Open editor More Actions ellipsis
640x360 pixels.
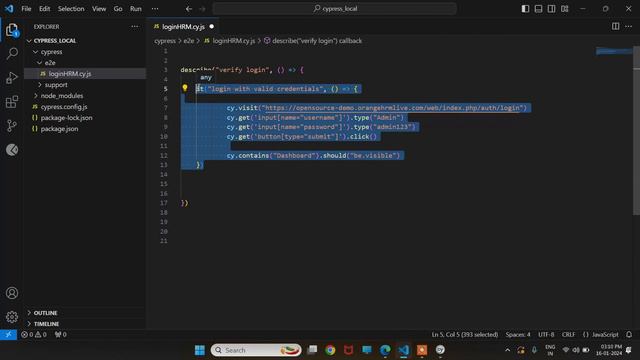[629, 27]
